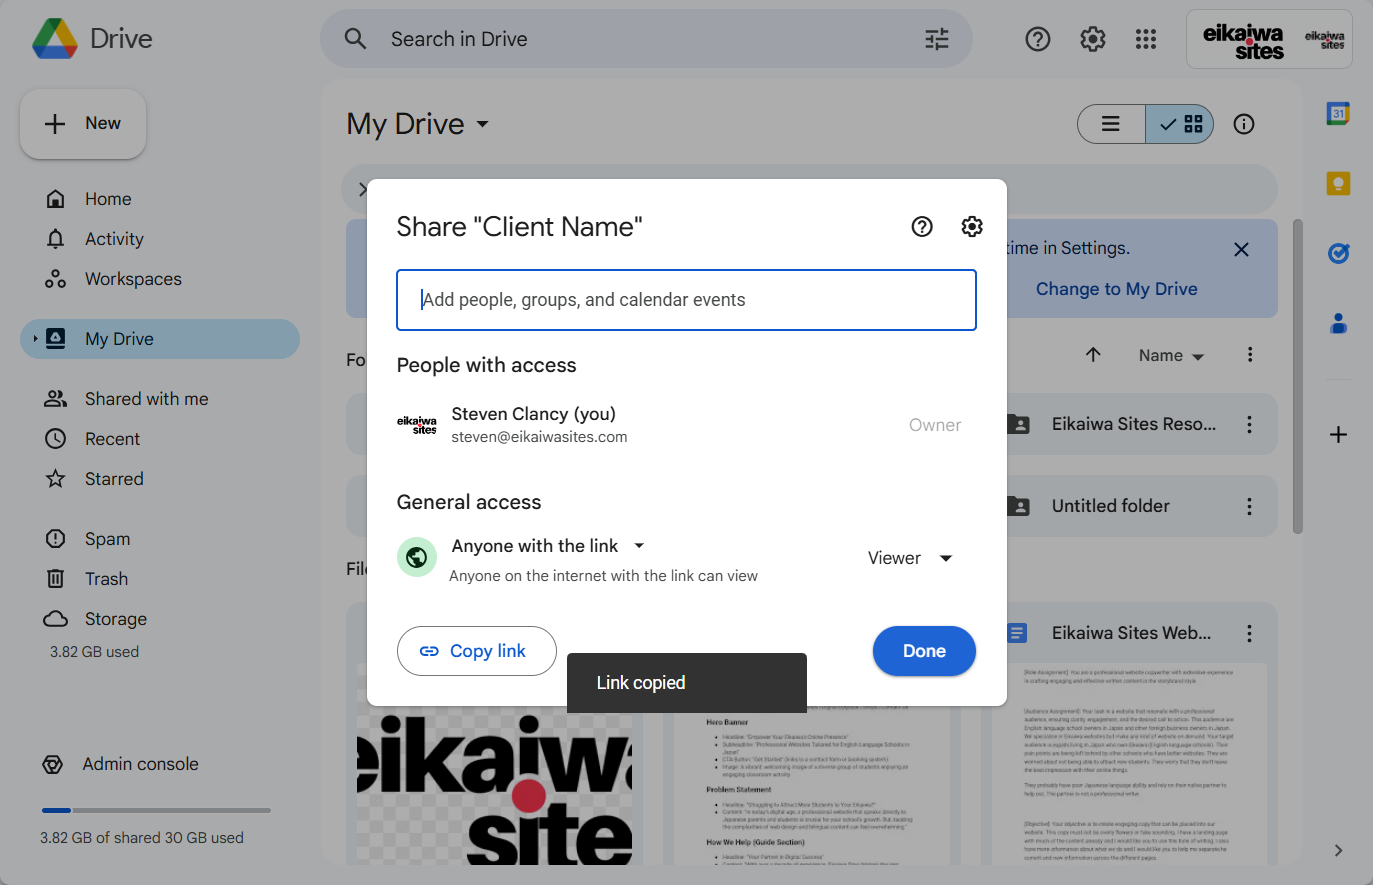1373x885 pixels.
Task: Open Drive settings gear in header
Action: coord(1093,39)
